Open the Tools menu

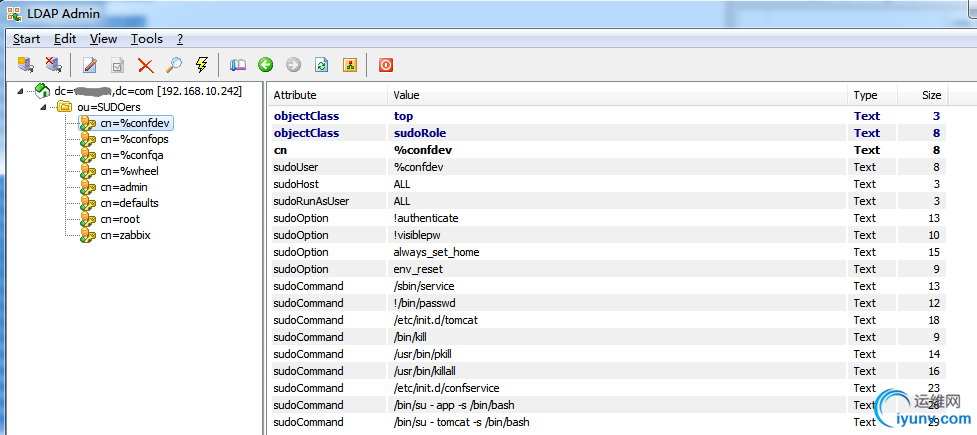pos(146,39)
